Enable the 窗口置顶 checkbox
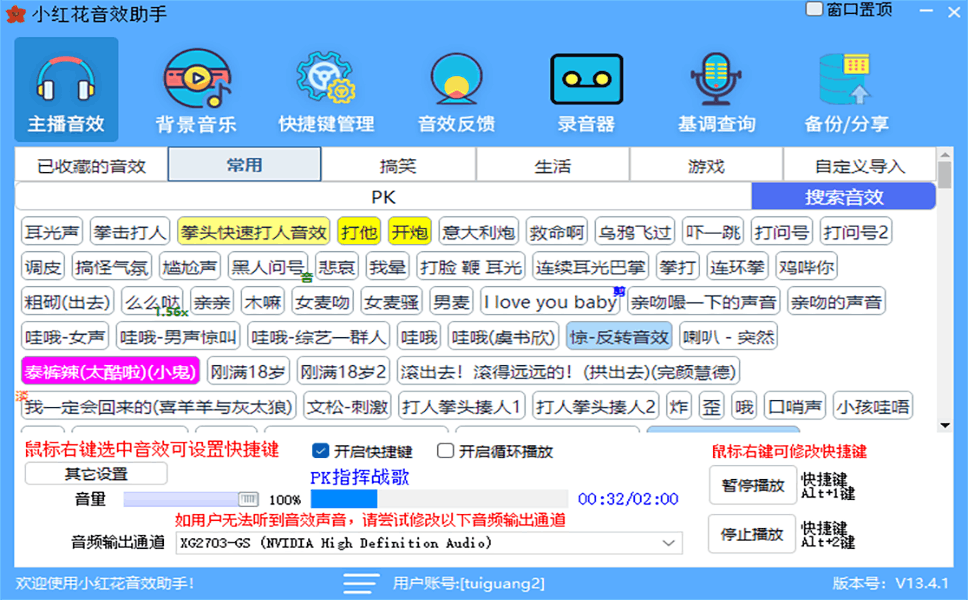Viewport: 968px width, 600px height. tap(814, 9)
